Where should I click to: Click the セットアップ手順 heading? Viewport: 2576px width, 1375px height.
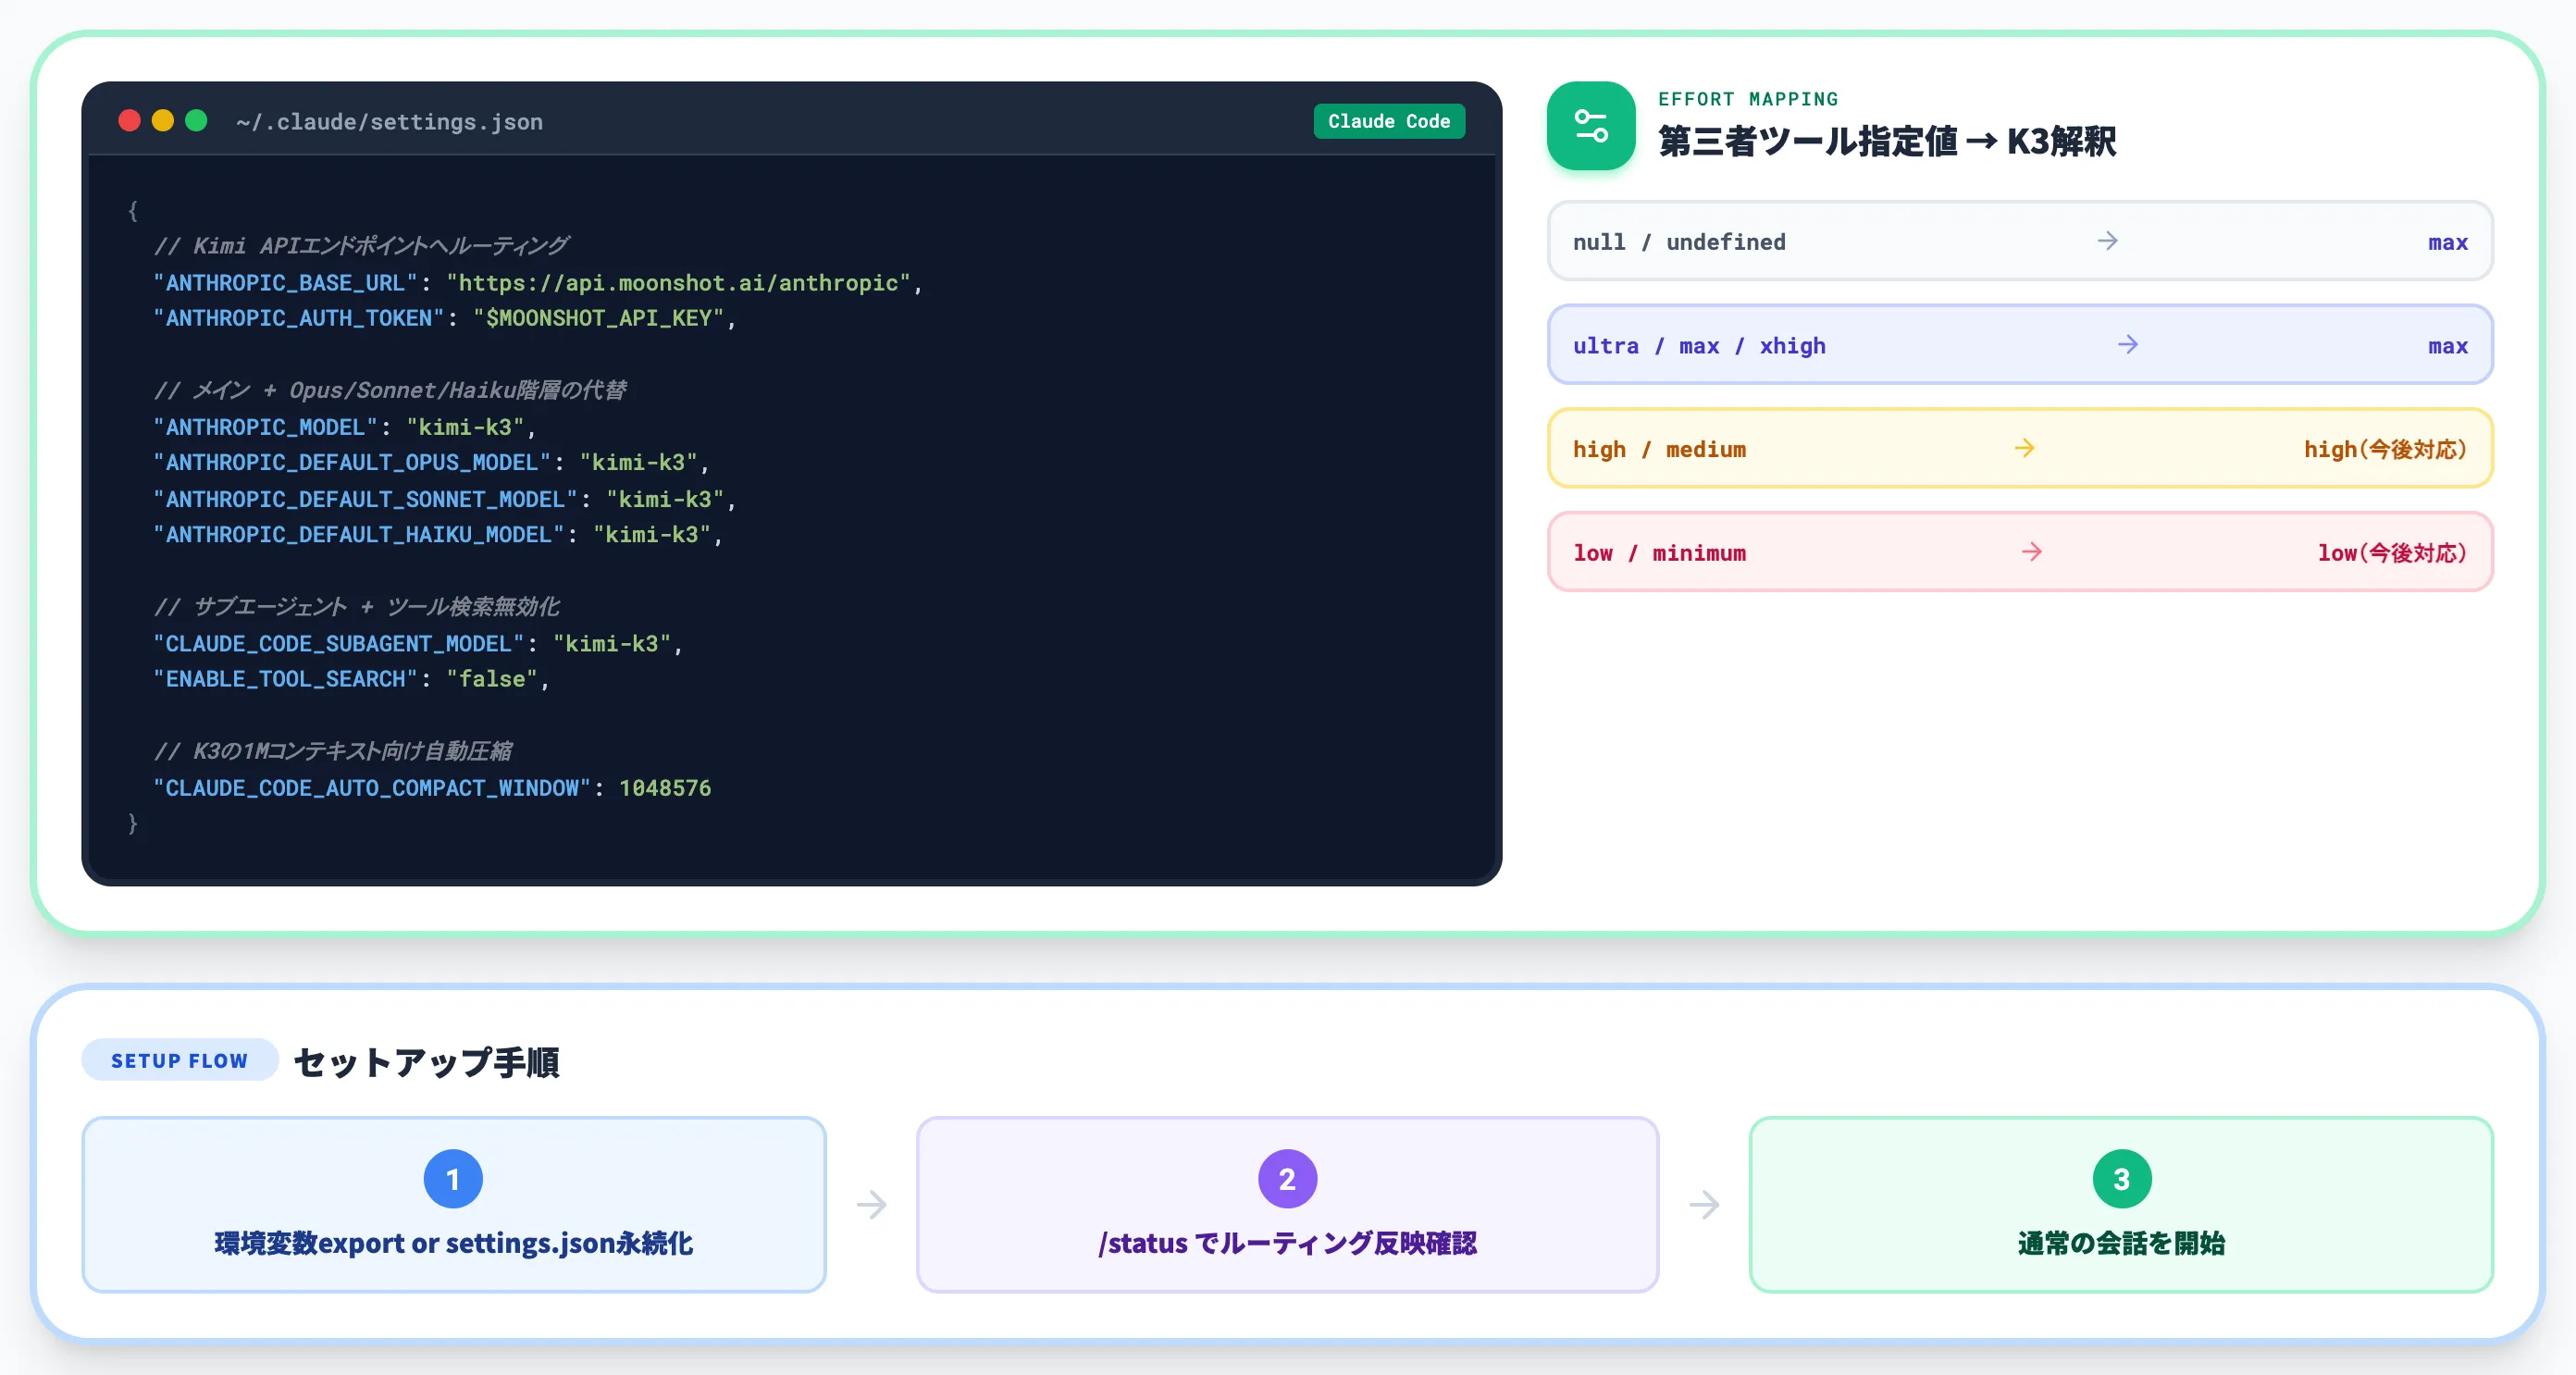(427, 1062)
